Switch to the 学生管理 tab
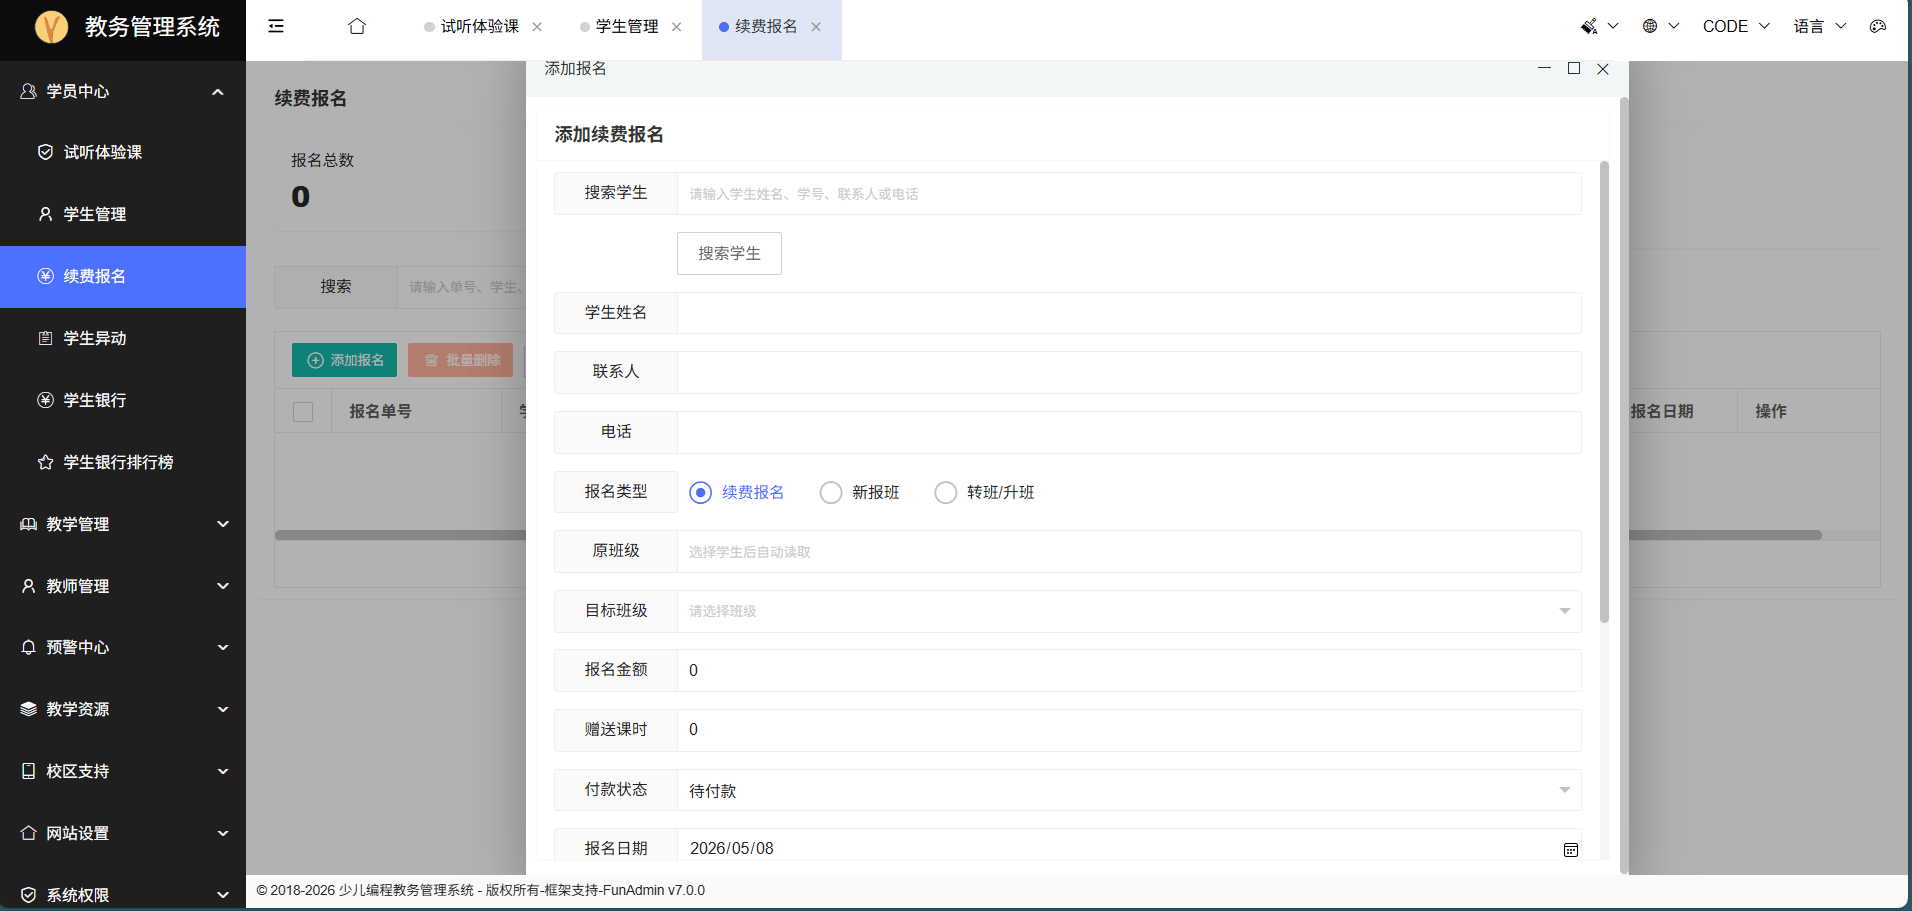 [627, 27]
